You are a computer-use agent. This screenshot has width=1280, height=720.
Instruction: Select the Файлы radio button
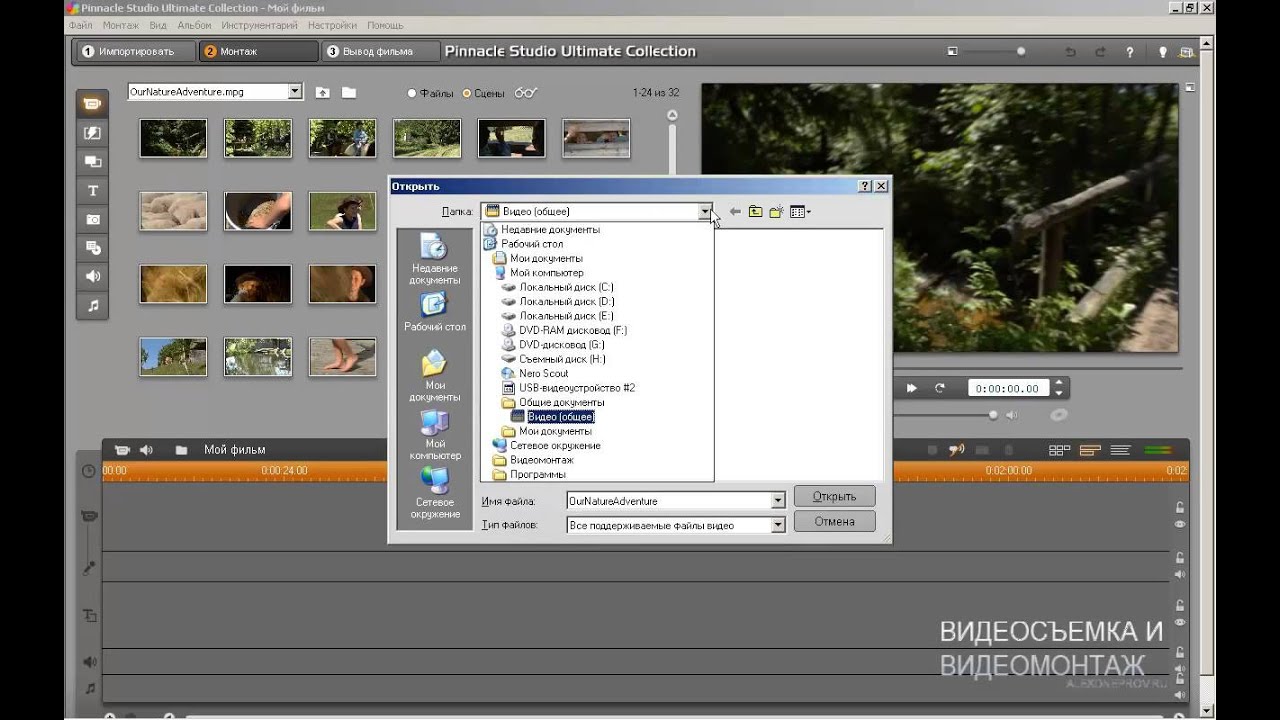412,93
